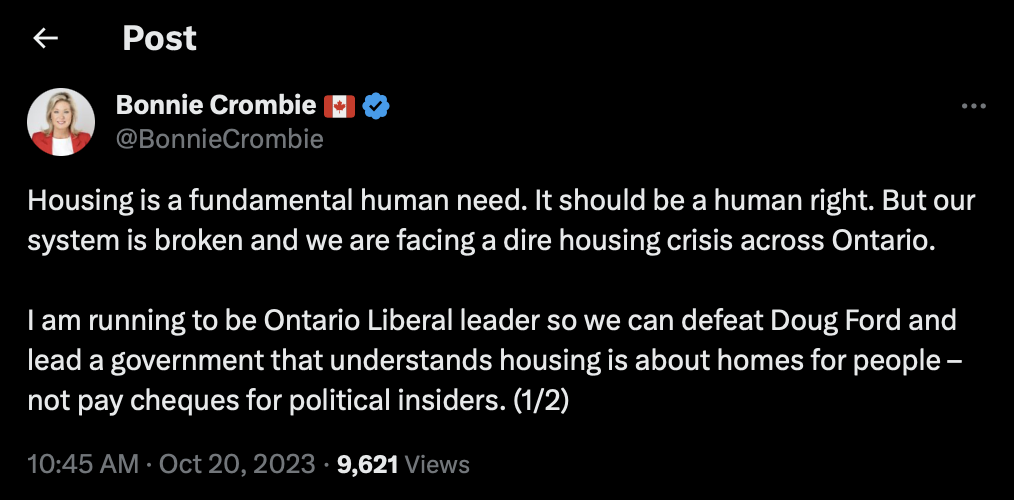Open the @BonnieCrombie handle link
Viewport: 1014px width, 500px height.
coord(220,139)
